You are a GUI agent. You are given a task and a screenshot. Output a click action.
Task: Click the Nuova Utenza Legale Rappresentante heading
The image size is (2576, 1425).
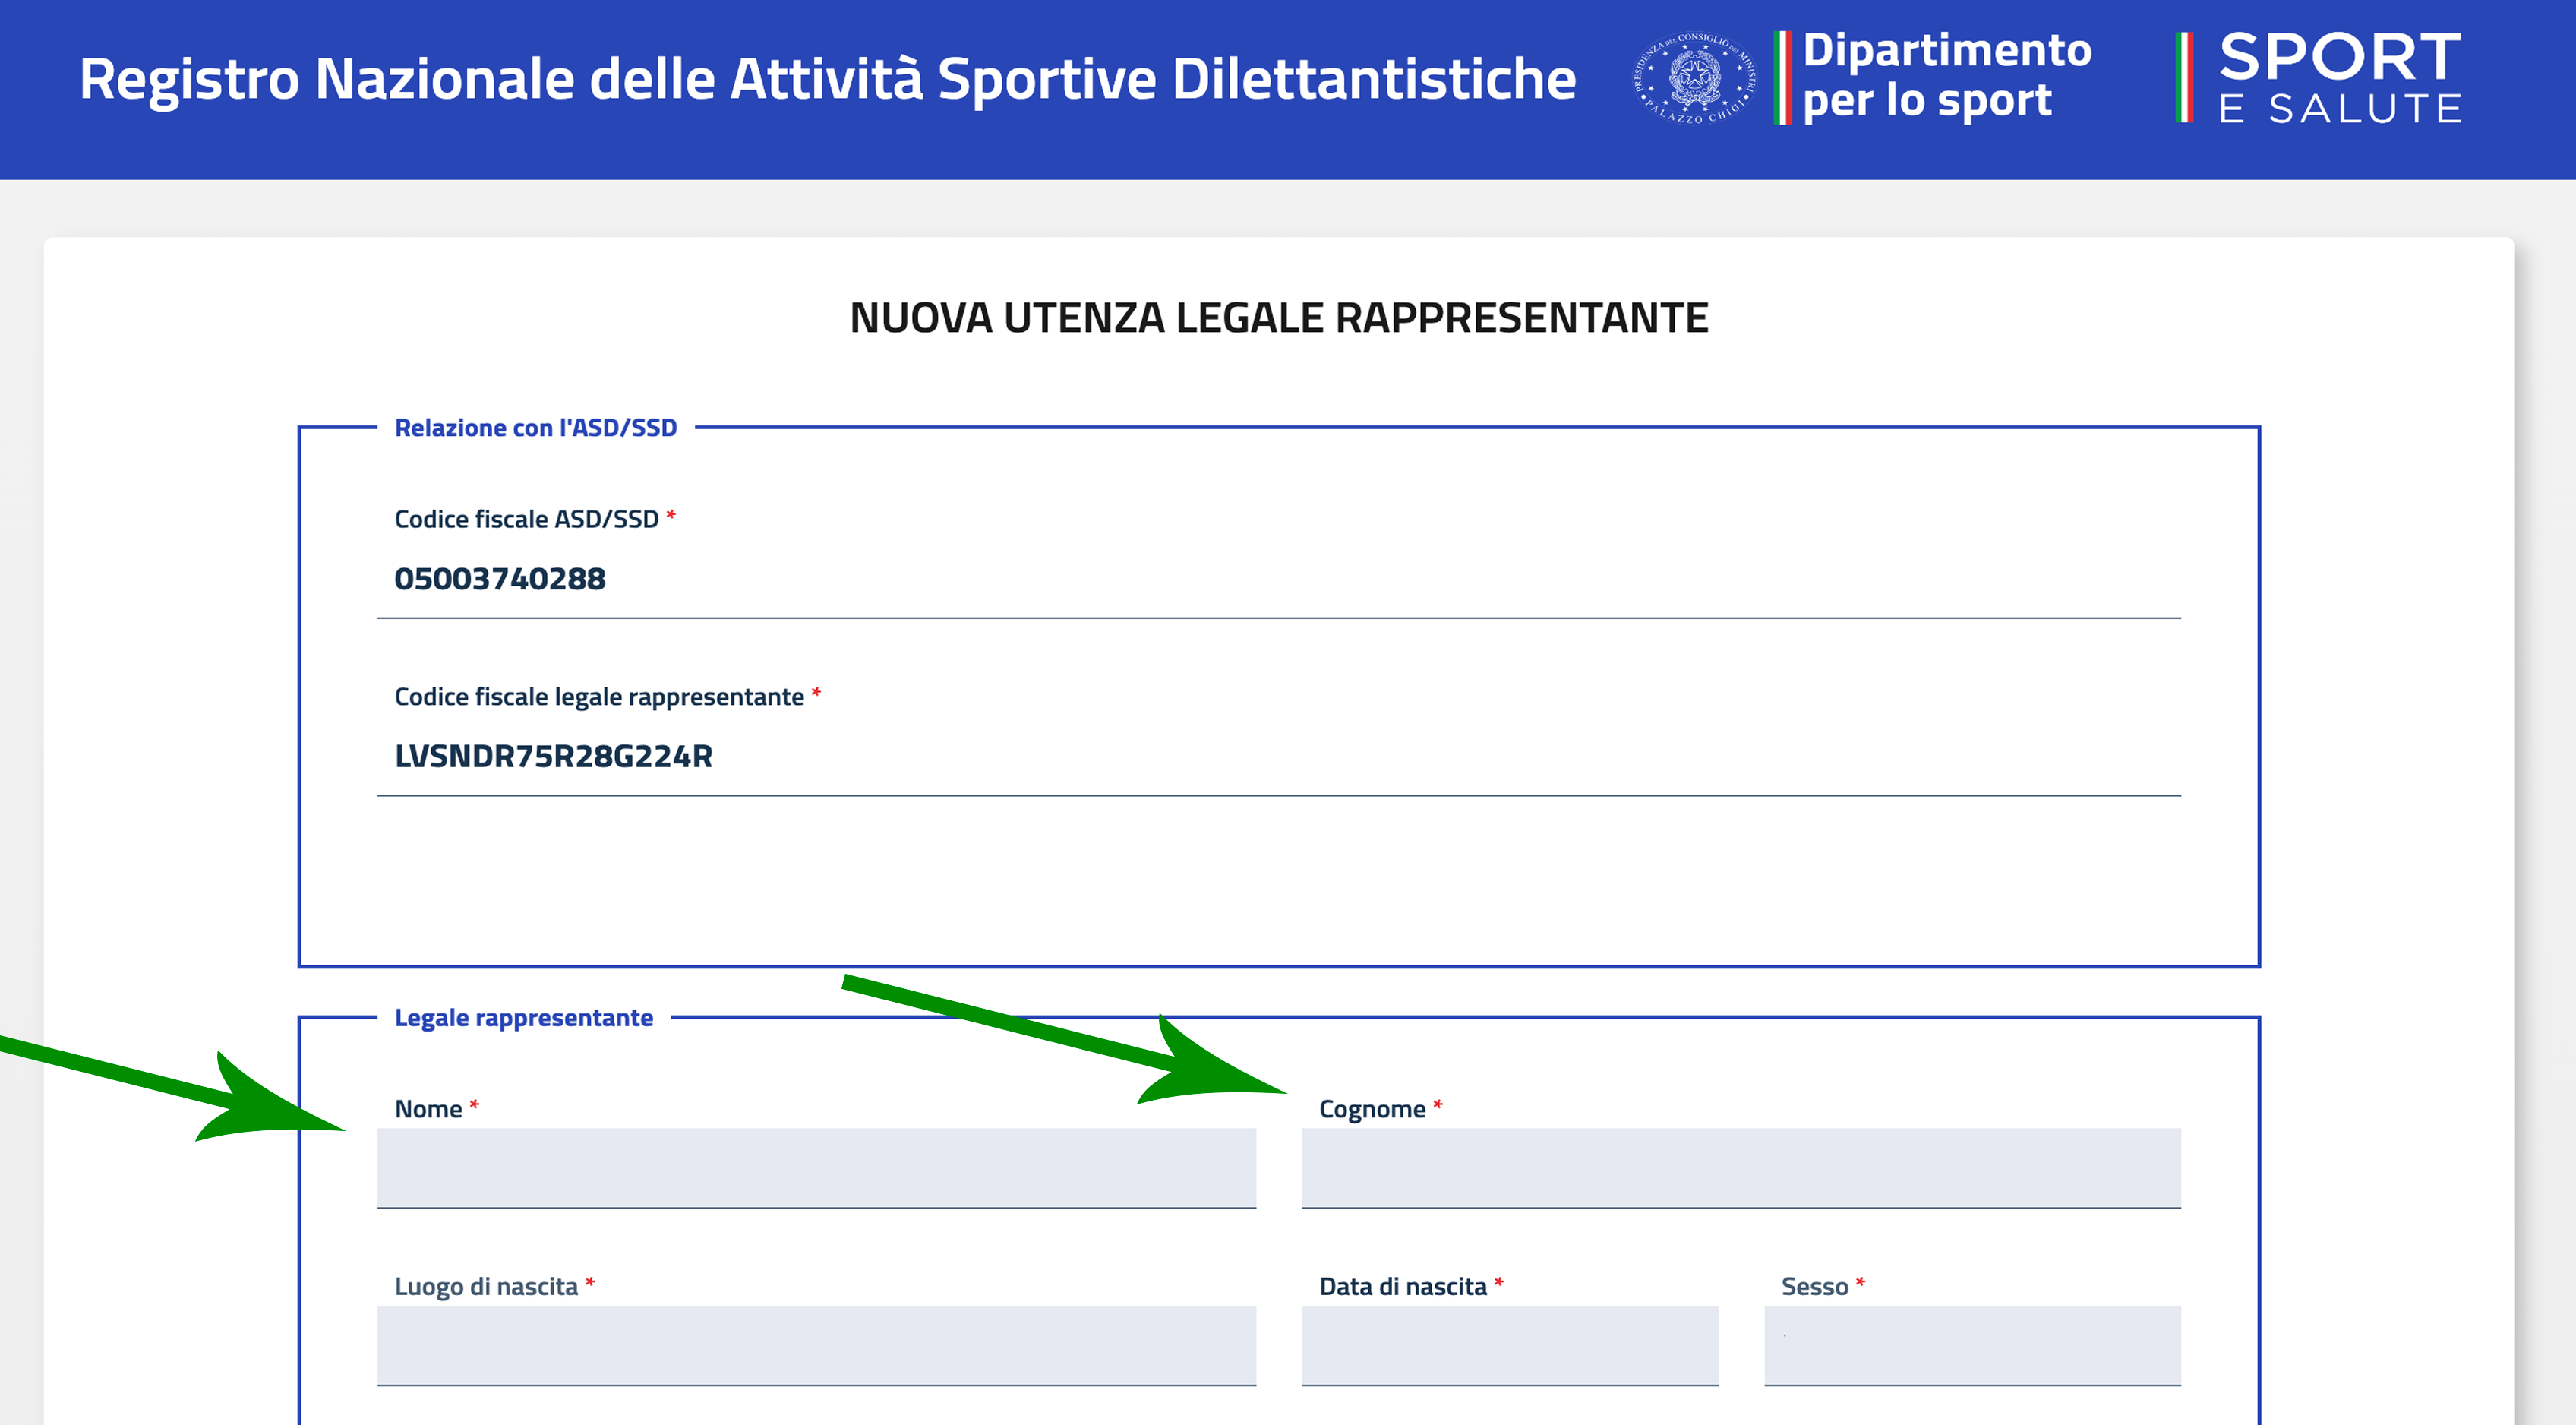1278,318
